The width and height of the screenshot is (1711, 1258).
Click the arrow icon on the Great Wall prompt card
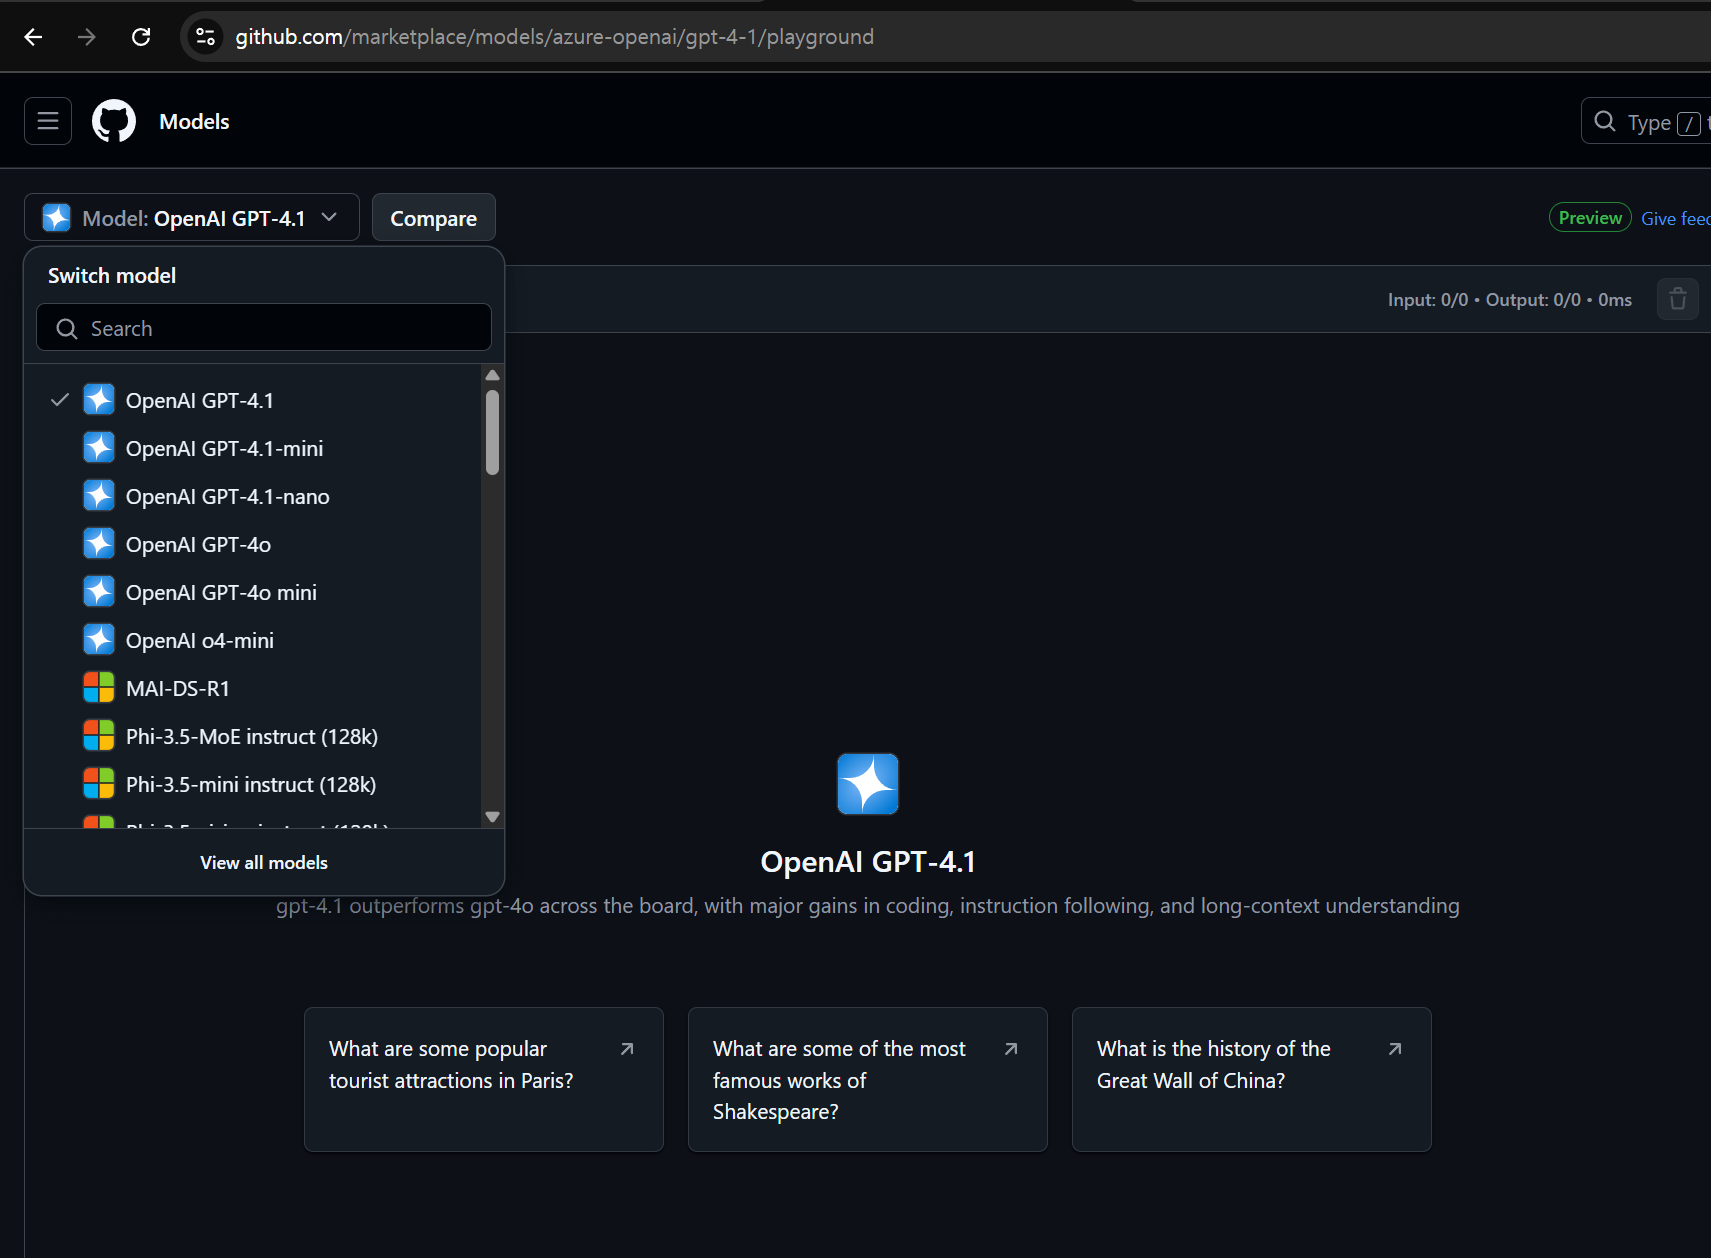[x=1395, y=1049]
